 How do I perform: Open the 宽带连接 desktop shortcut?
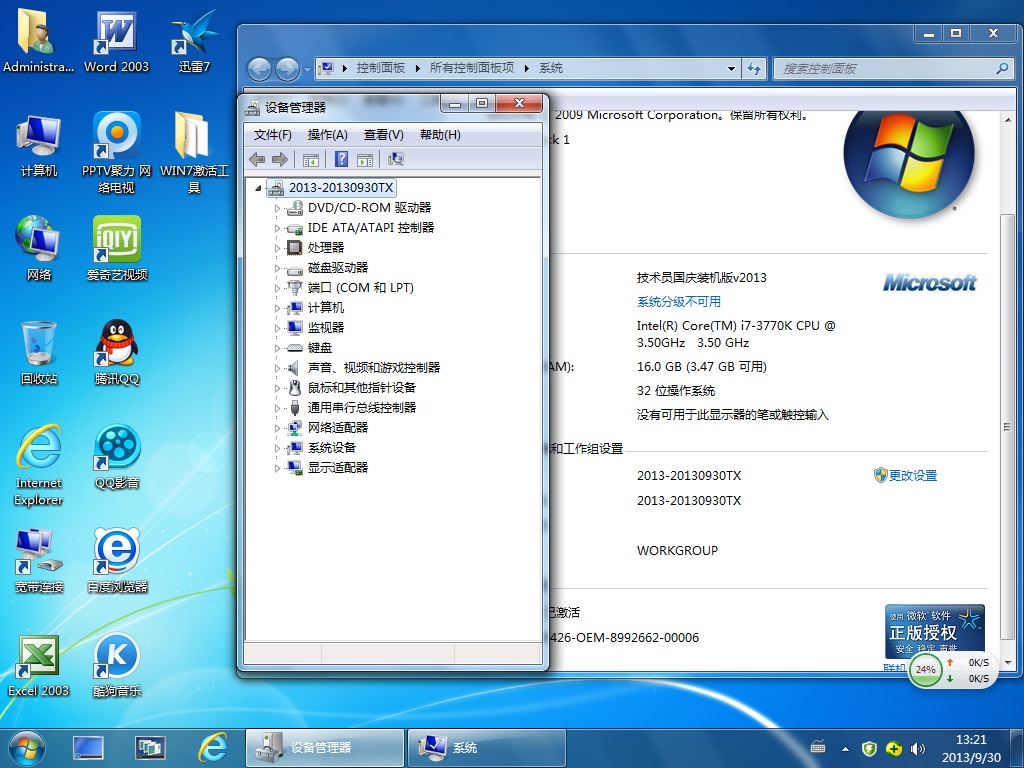pyautogui.click(x=39, y=560)
